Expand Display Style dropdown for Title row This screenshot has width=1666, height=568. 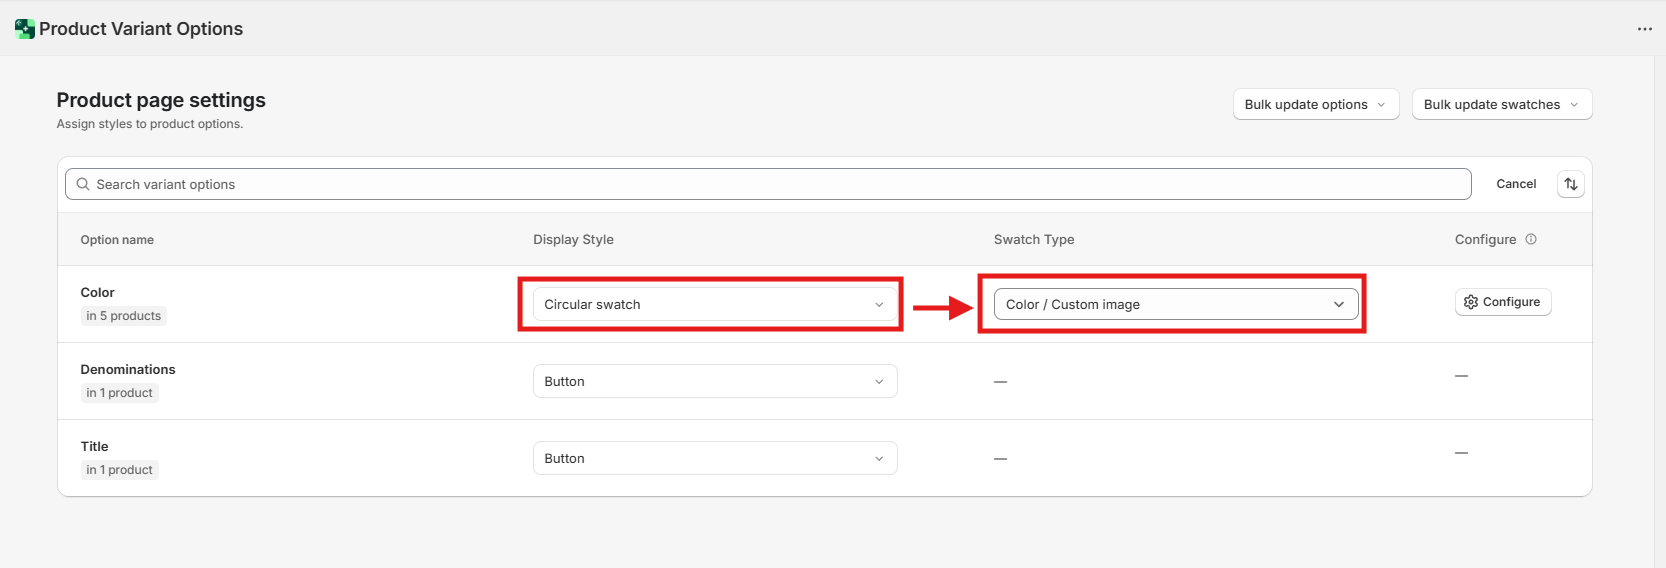tap(714, 458)
